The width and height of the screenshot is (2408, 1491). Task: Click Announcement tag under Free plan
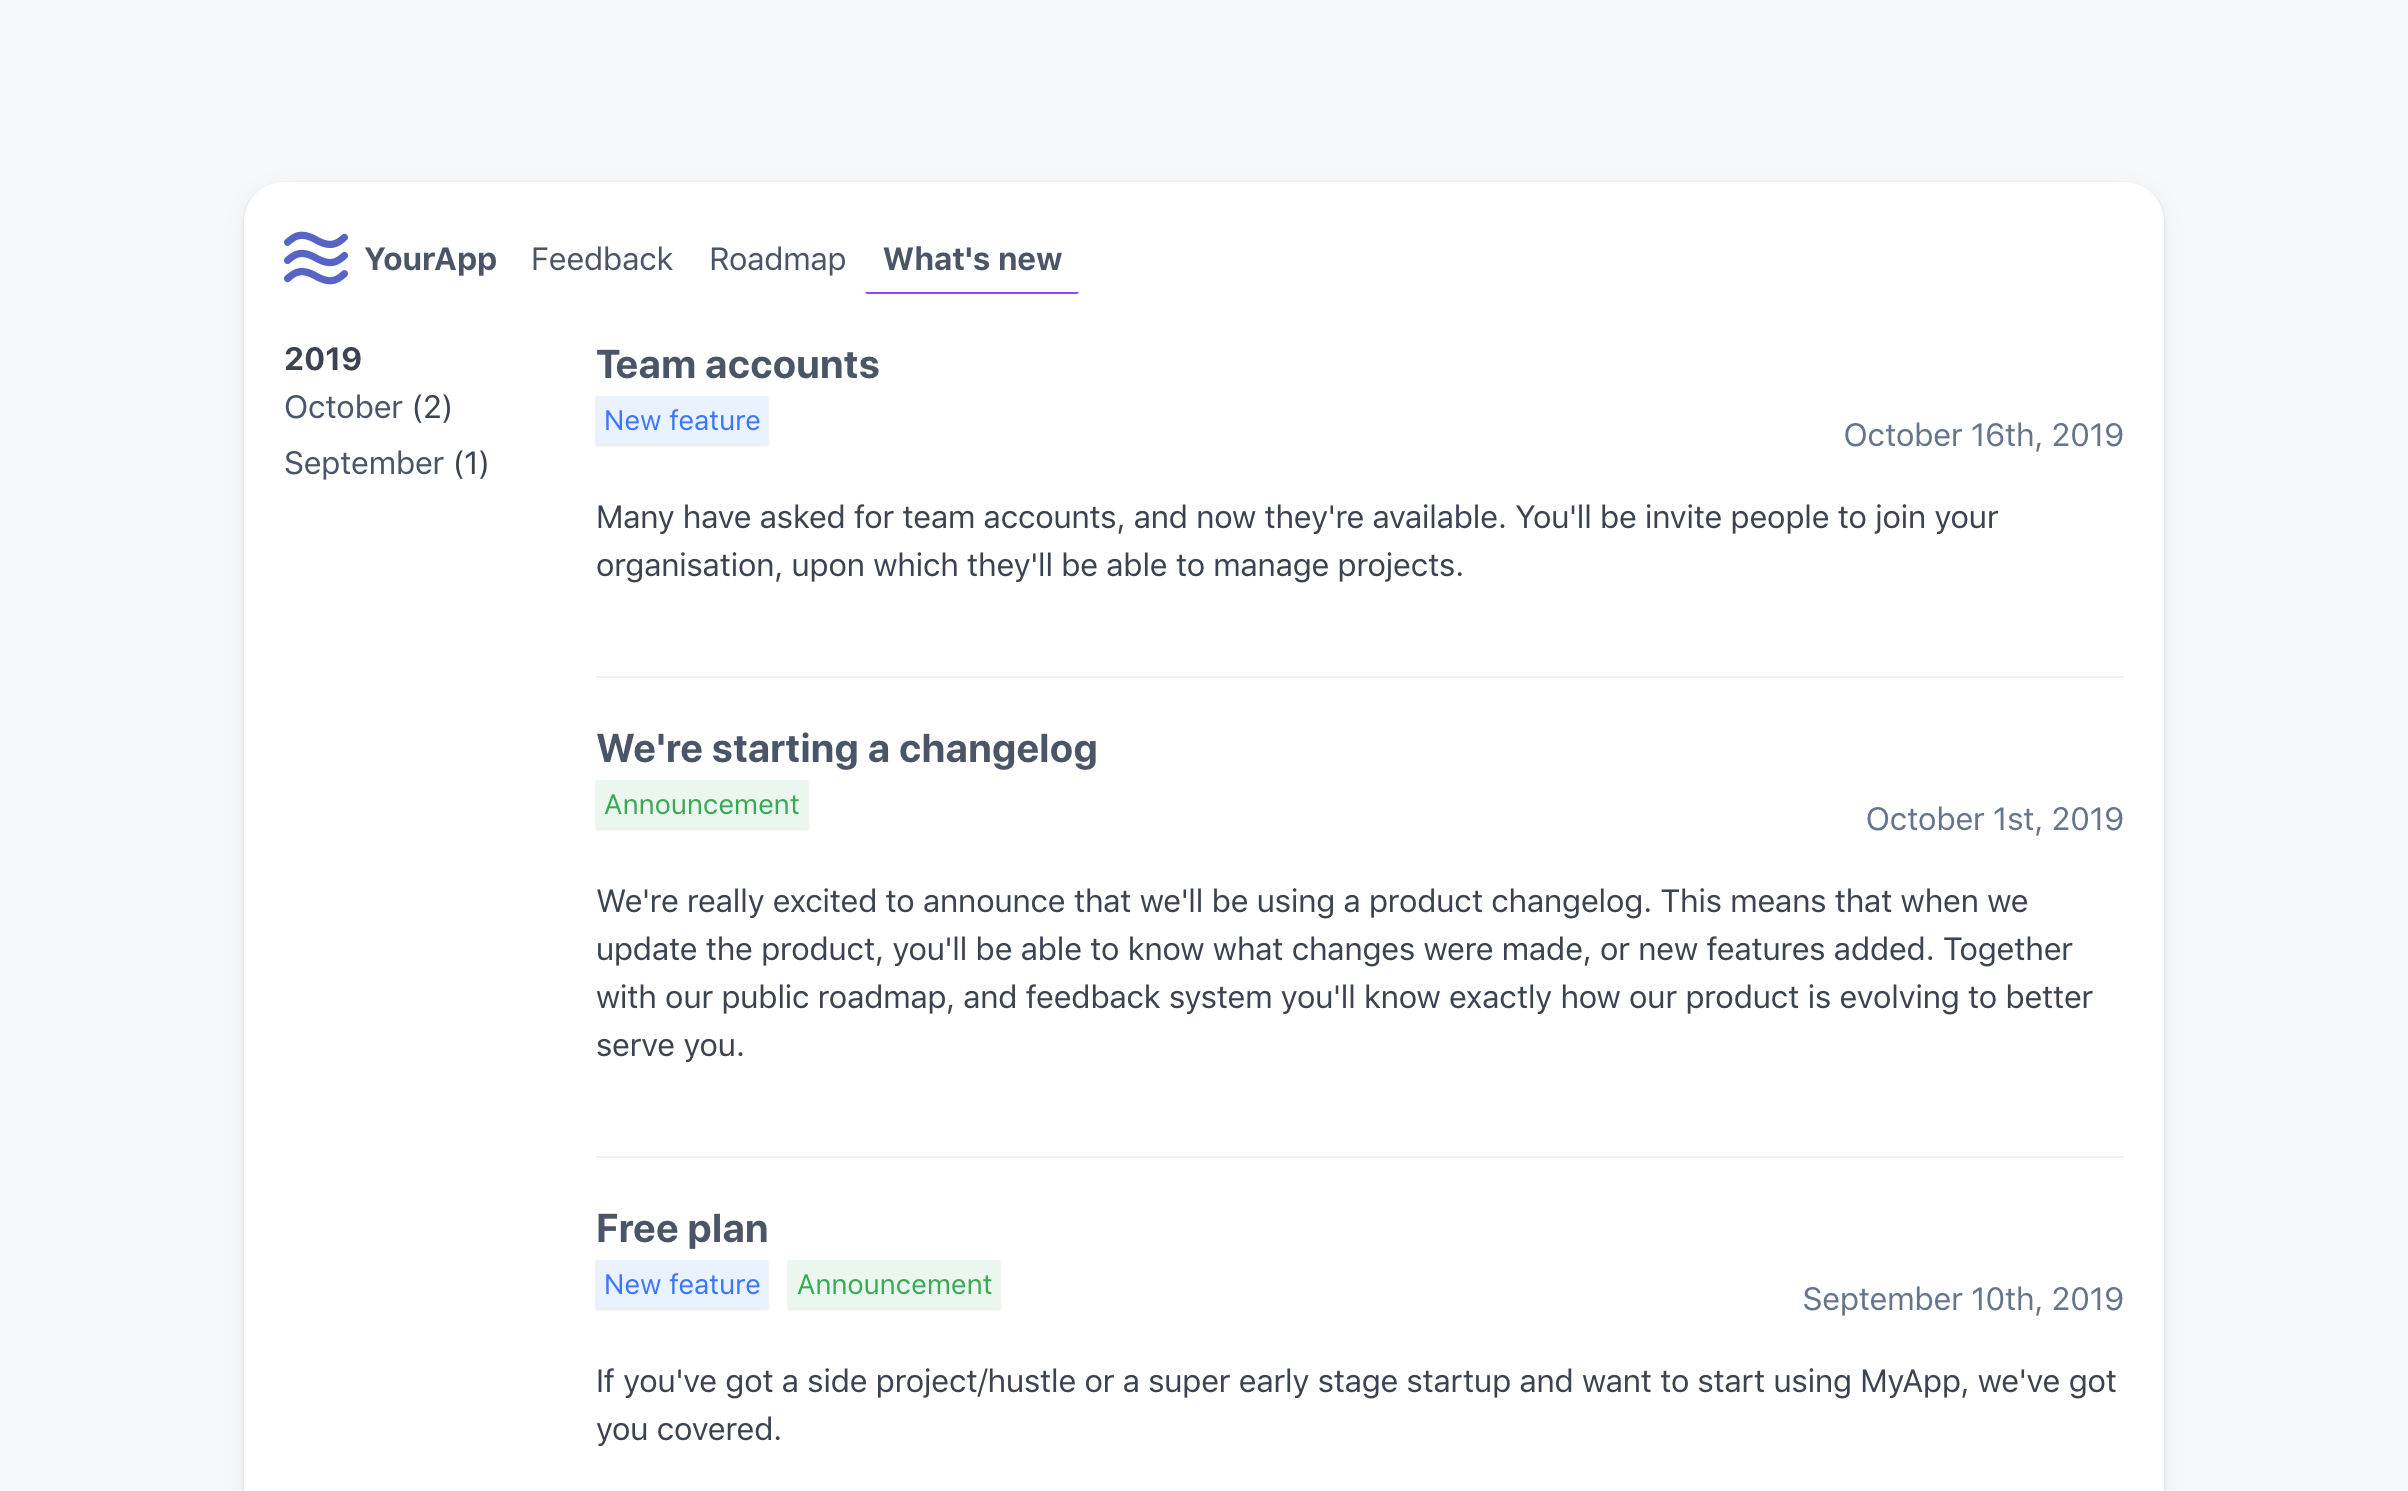894,1285
